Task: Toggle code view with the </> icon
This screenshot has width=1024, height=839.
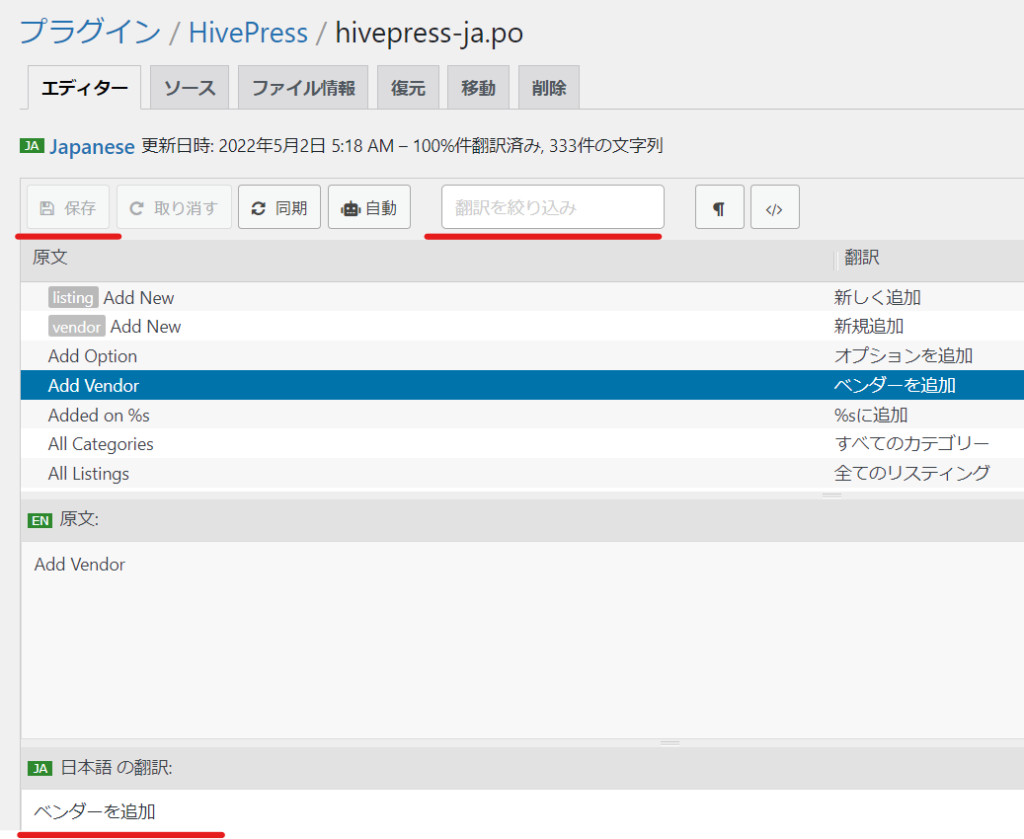Action: point(774,208)
